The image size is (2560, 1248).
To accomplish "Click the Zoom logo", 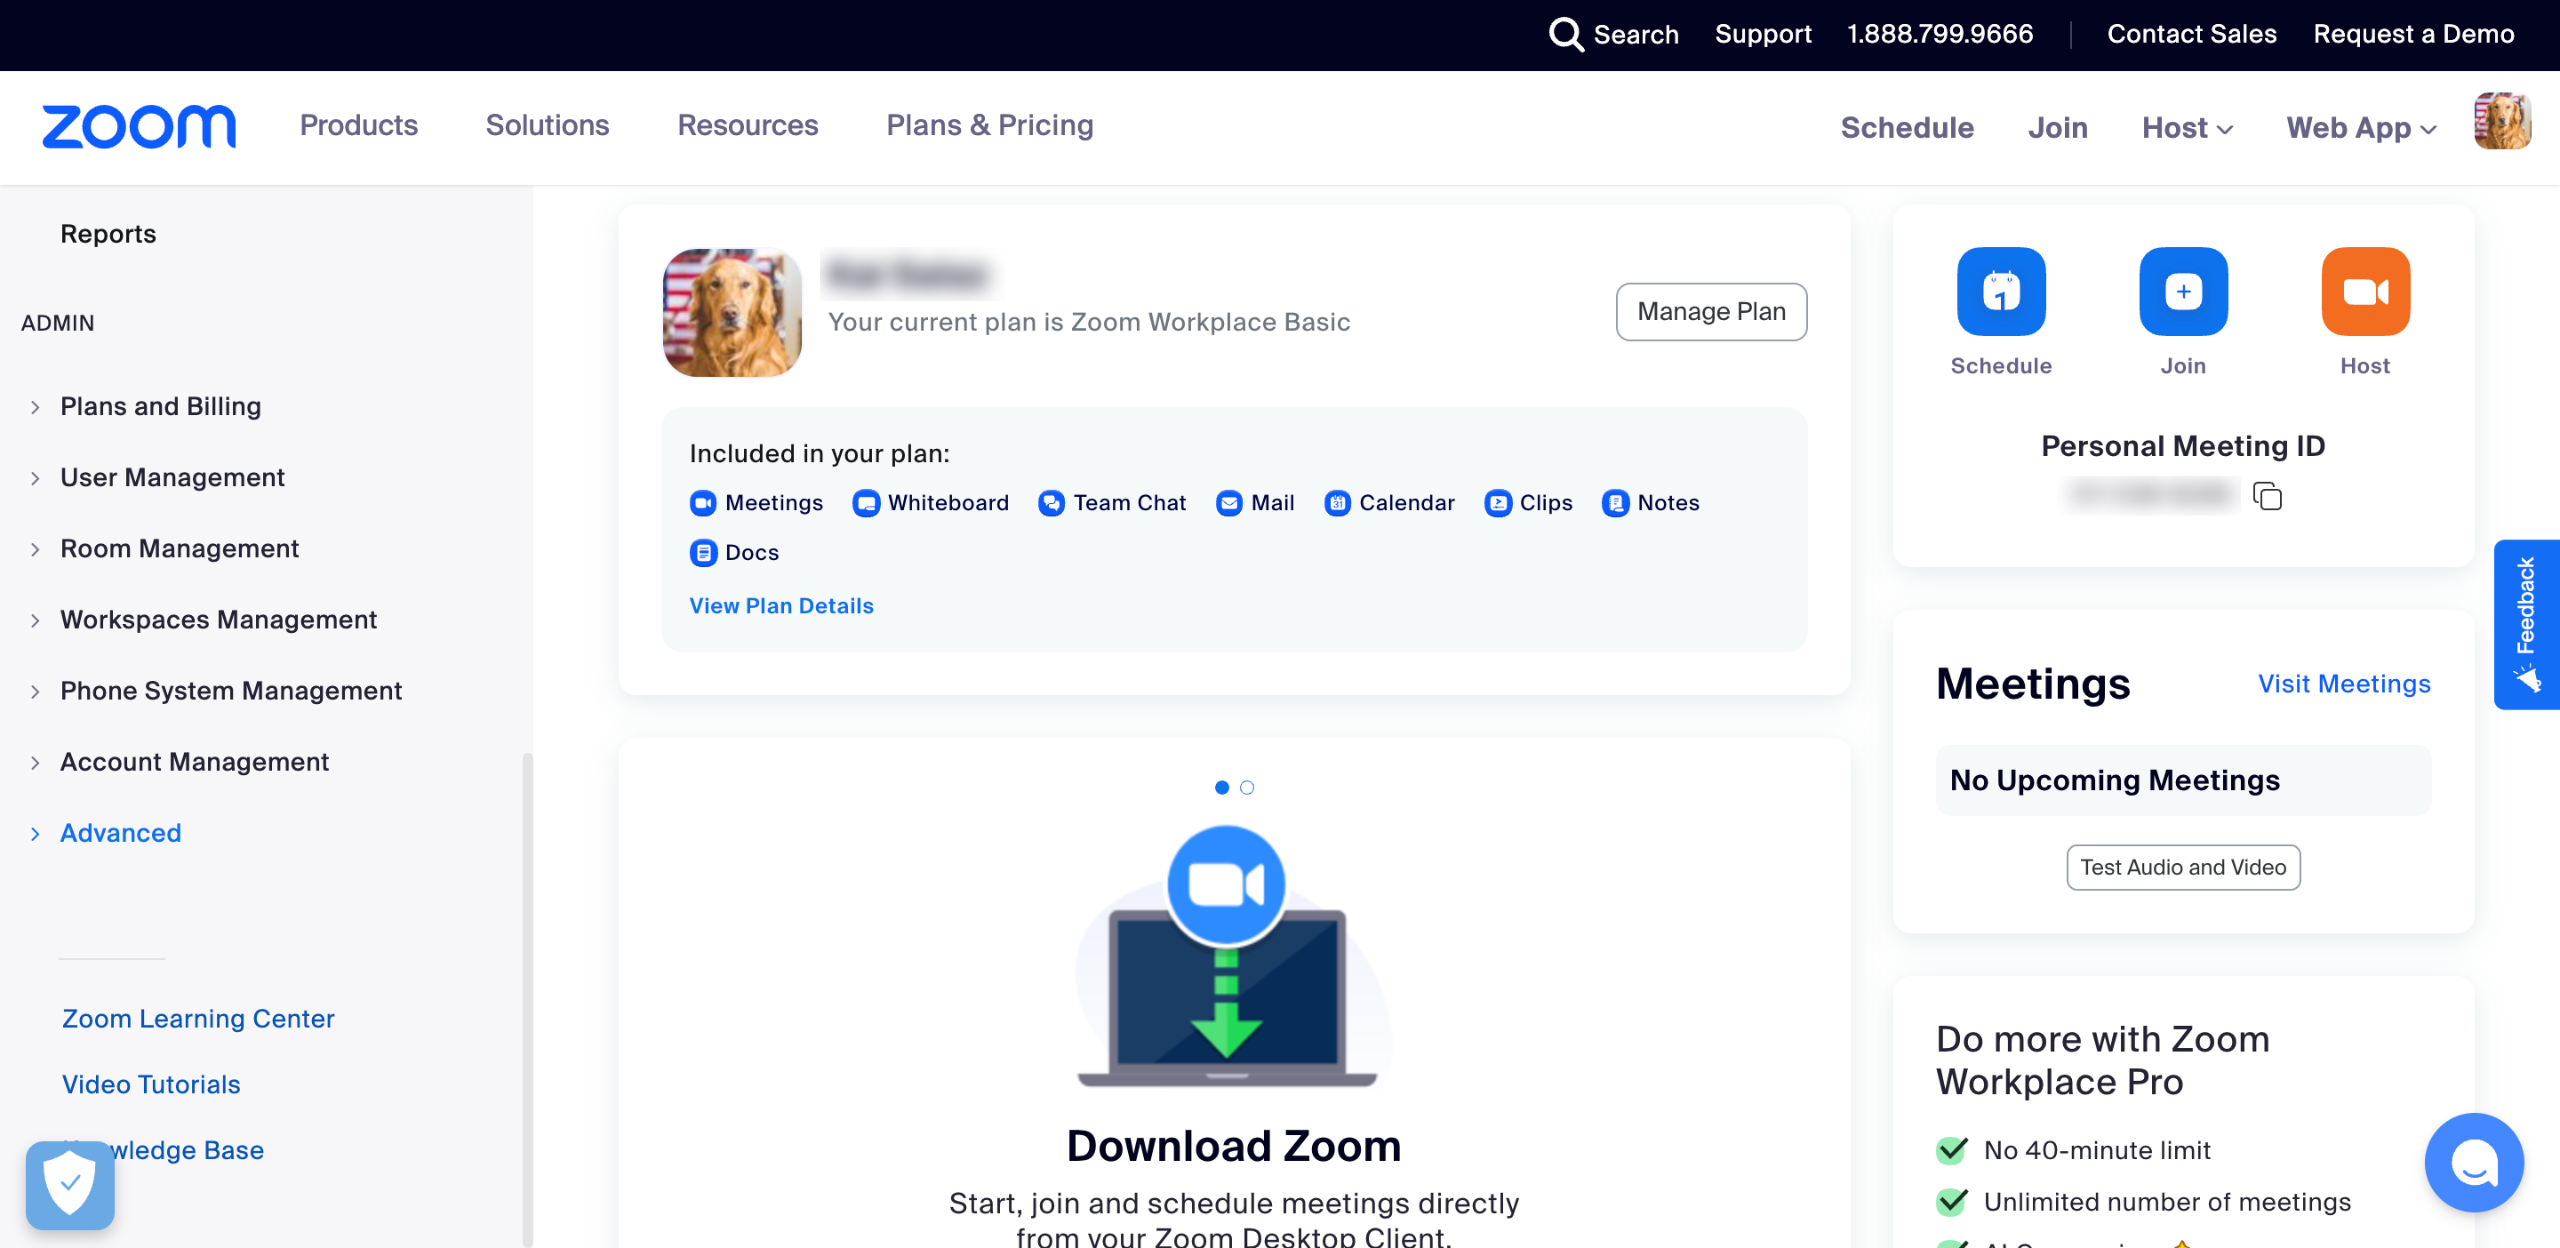I will pos(139,126).
